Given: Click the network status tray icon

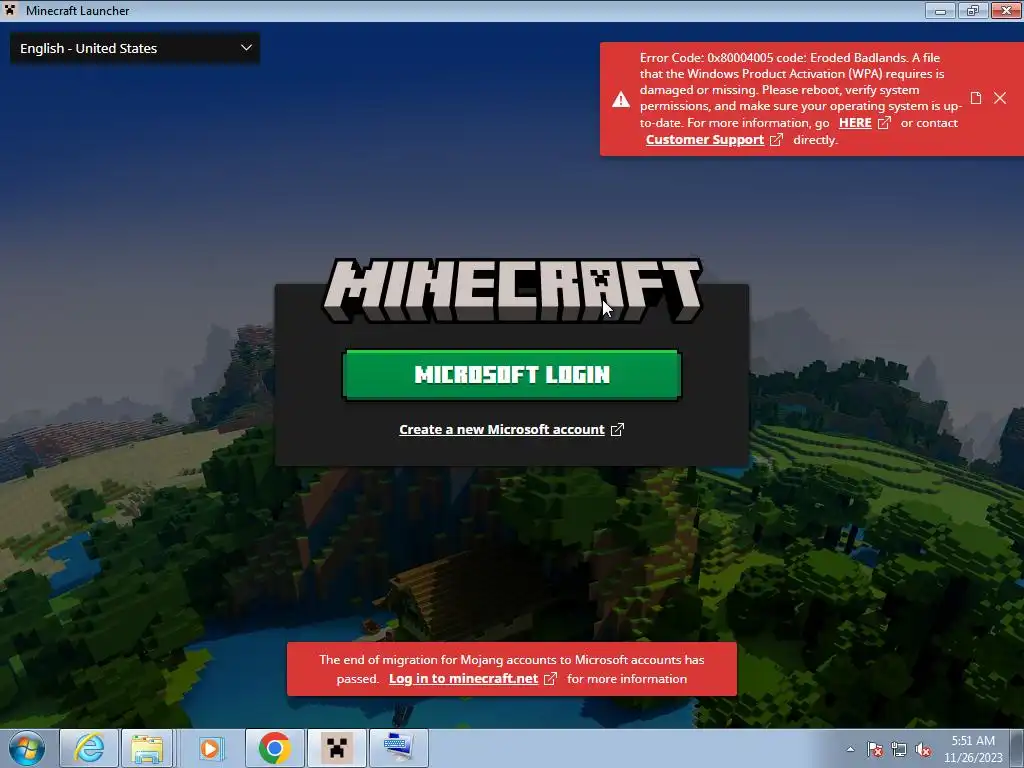Looking at the screenshot, I should pos(899,749).
